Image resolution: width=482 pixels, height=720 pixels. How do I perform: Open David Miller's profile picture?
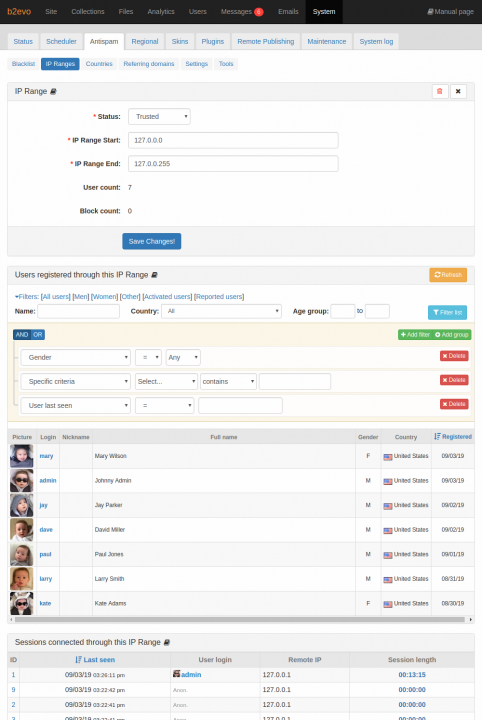tap(22, 530)
